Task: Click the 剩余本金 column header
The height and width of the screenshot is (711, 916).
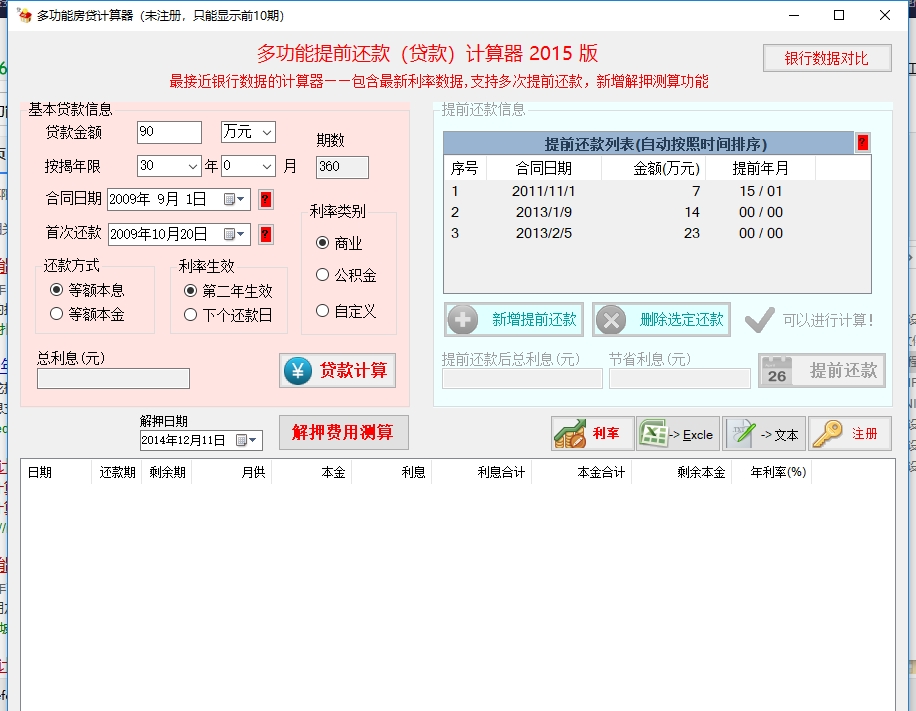Action: pos(682,472)
